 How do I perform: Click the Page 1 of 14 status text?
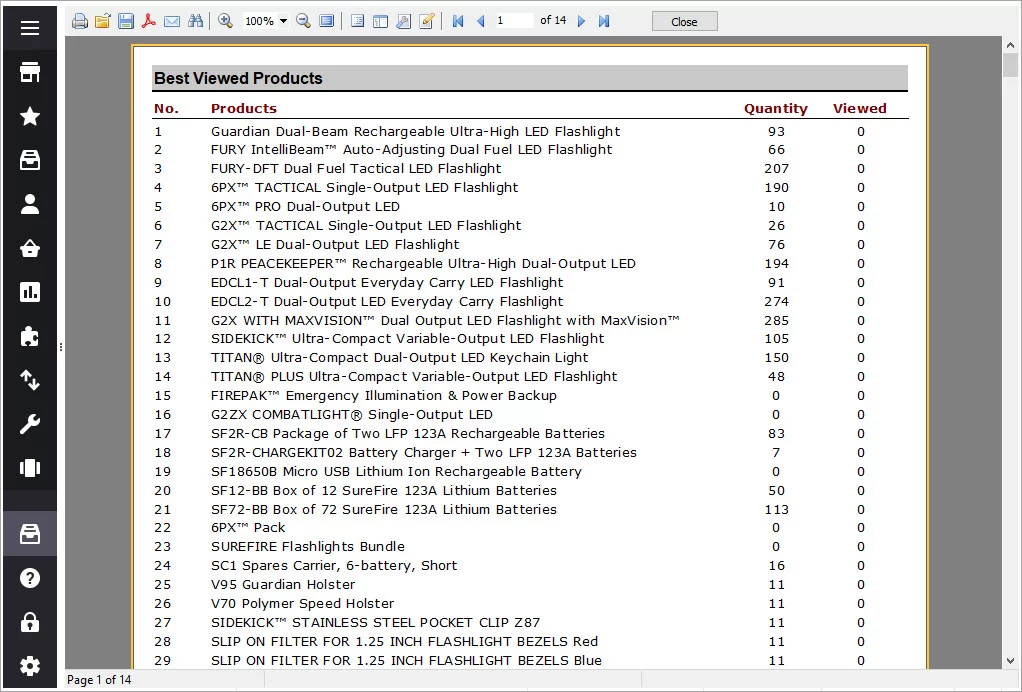(x=99, y=680)
